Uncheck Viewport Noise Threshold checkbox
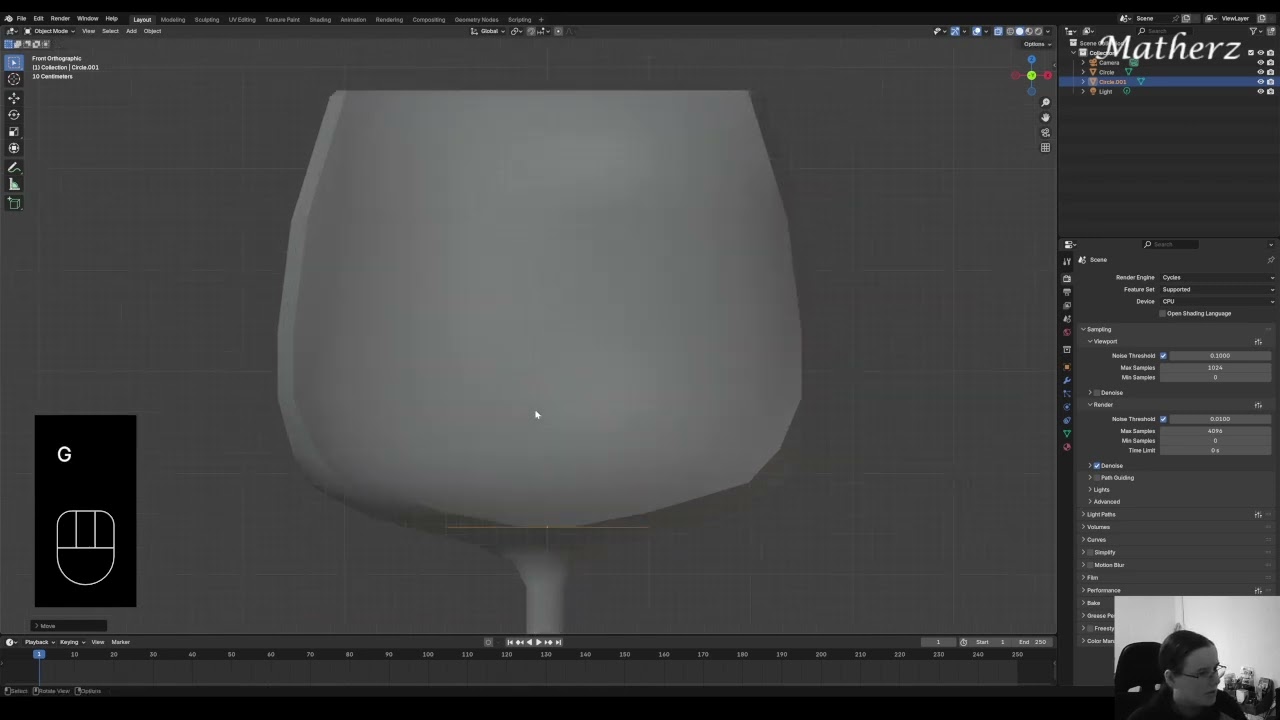This screenshot has width=1280, height=720. tap(1163, 355)
